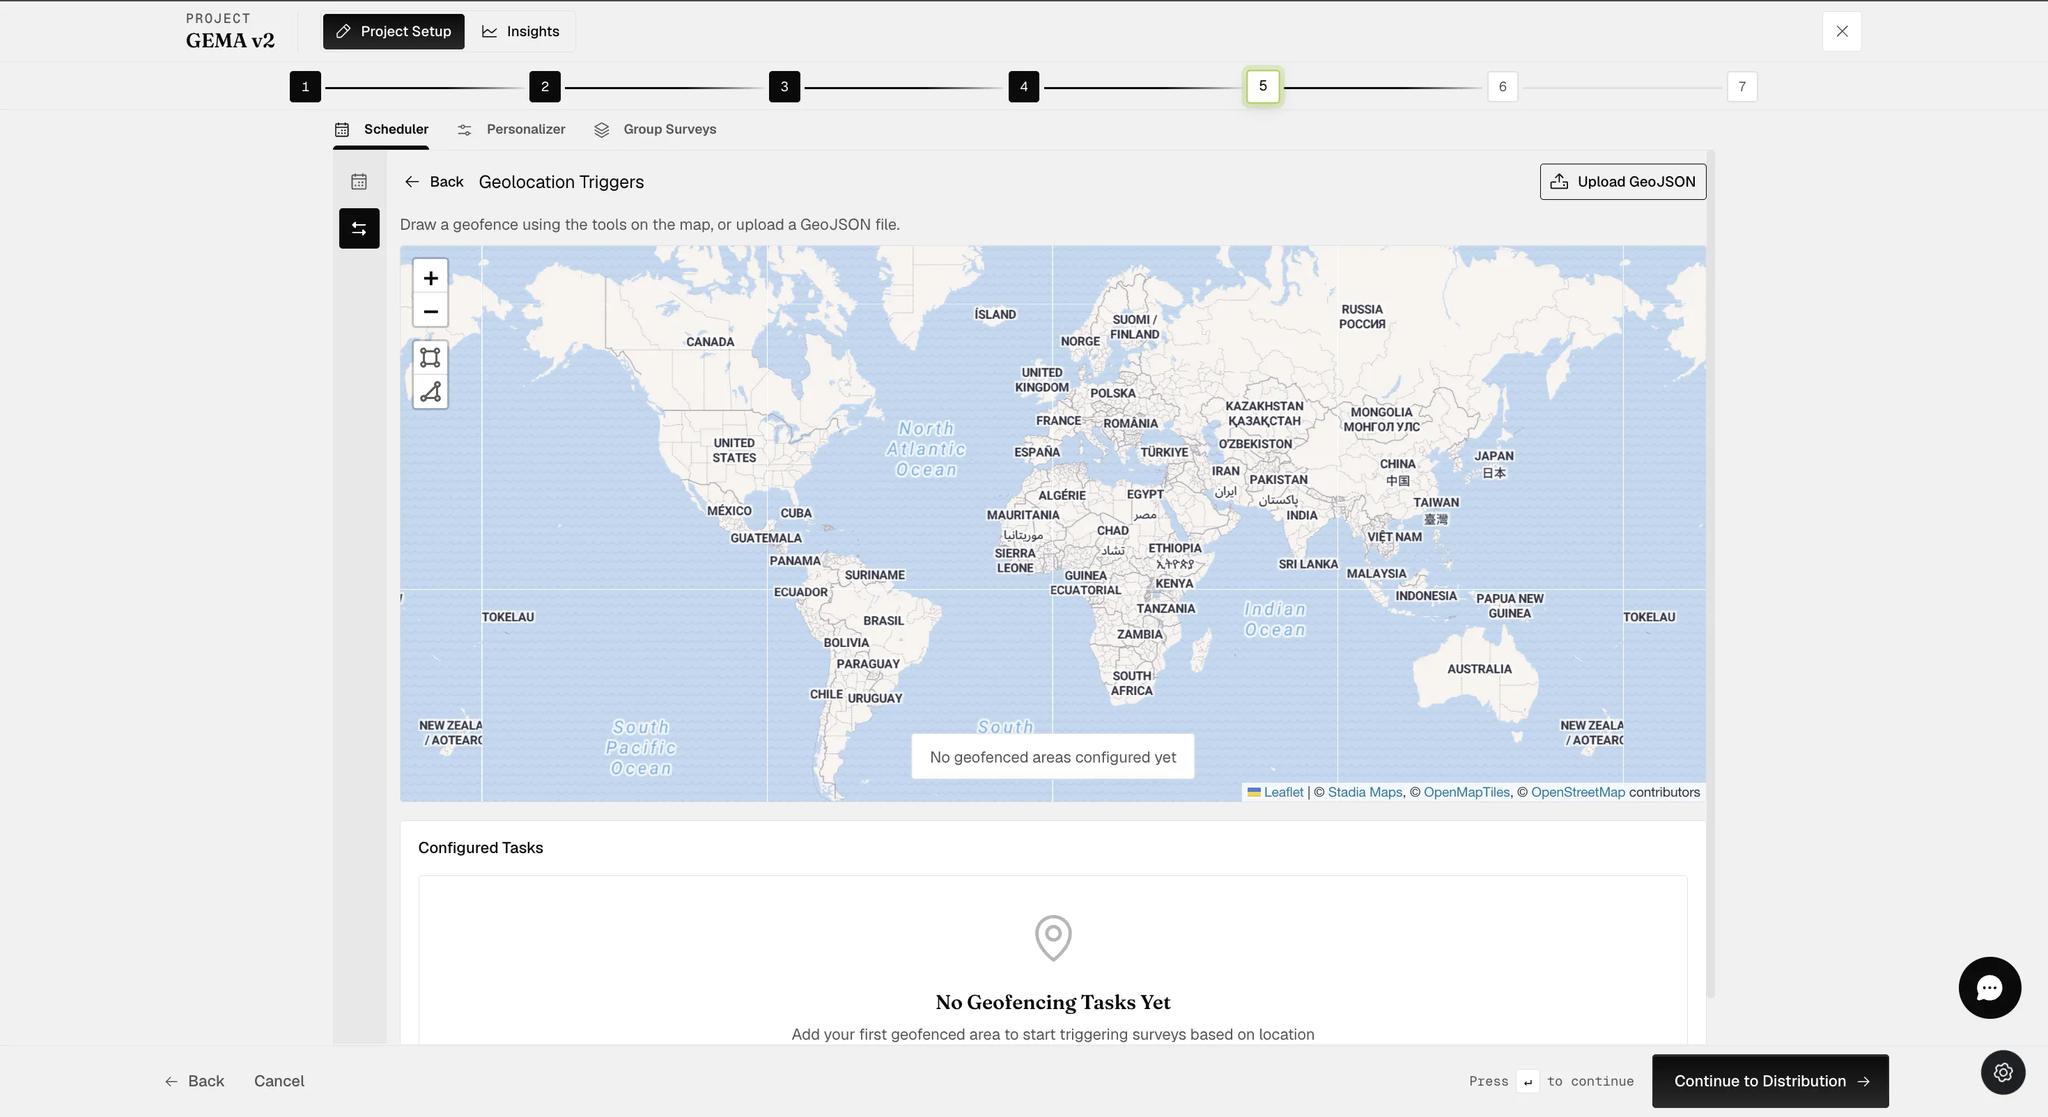
Task: Click 'No geofenced areas configured yet' notice
Action: click(x=1053, y=757)
